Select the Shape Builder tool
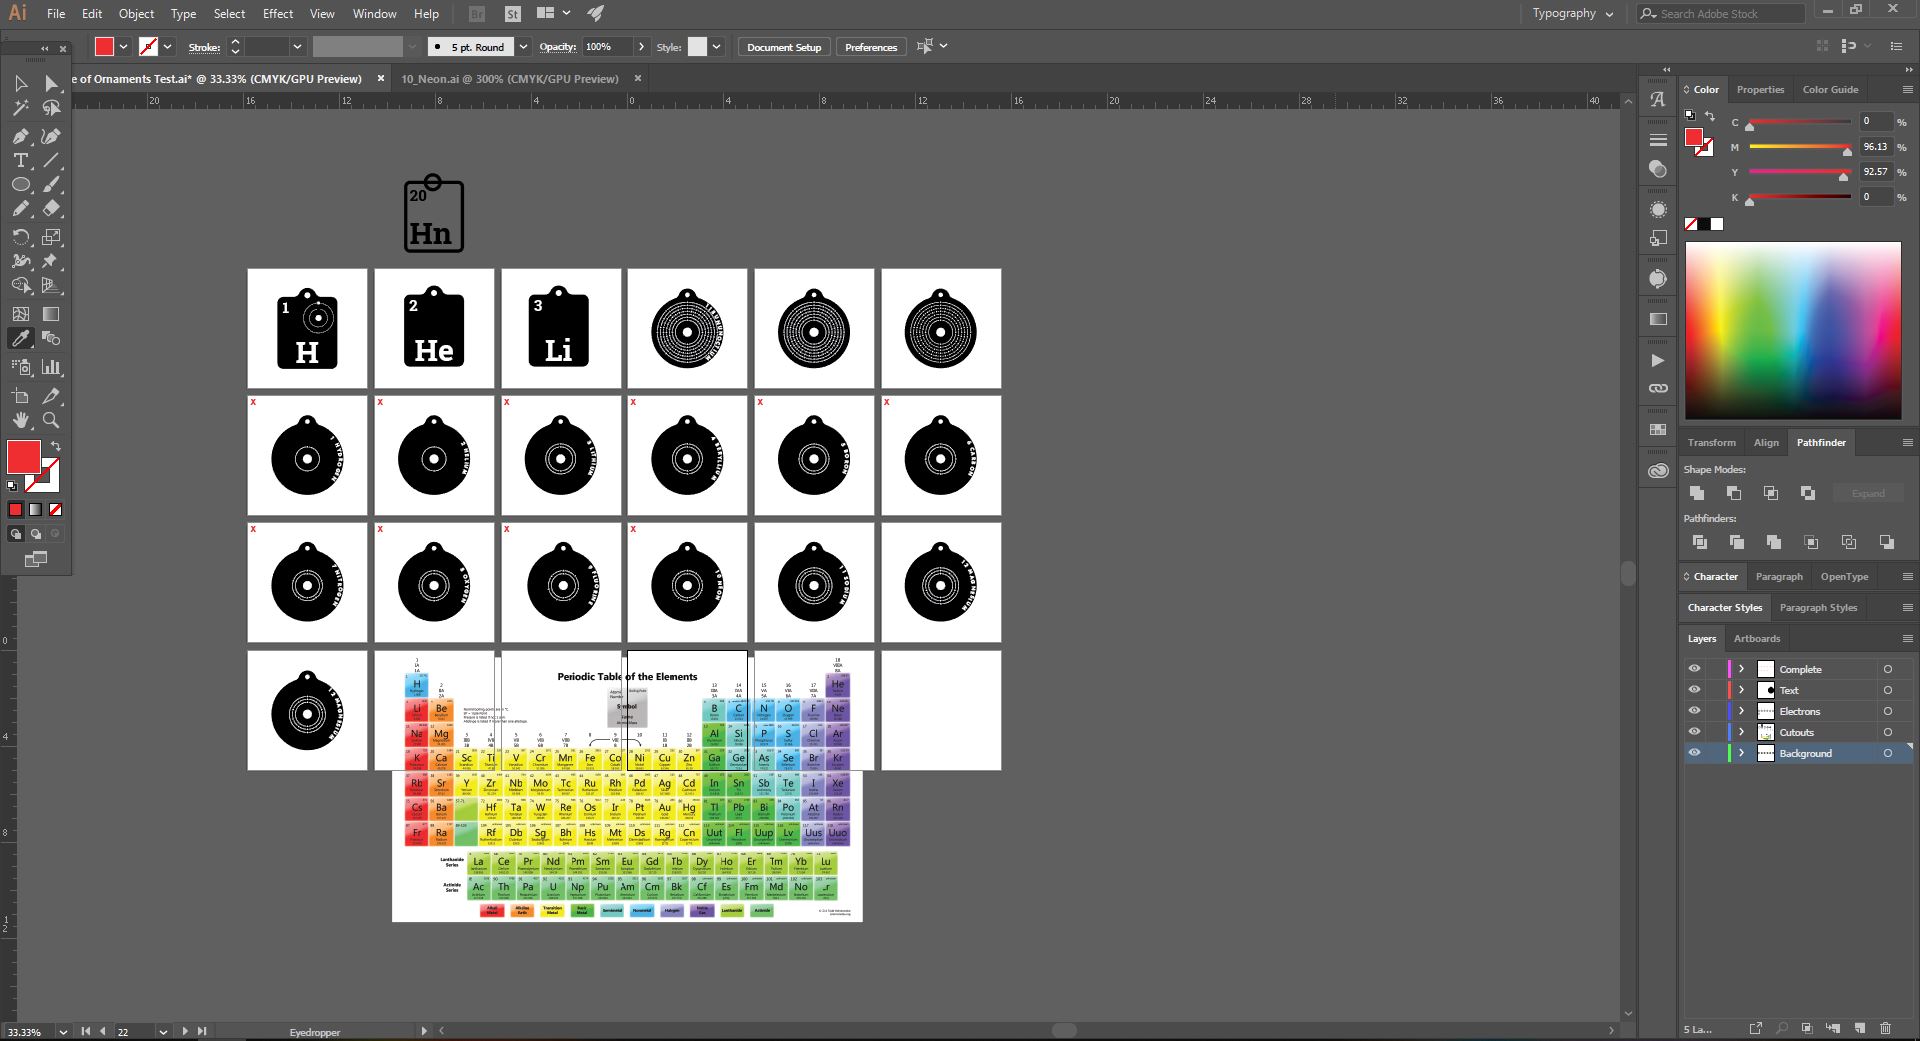The image size is (1920, 1041). (x=21, y=286)
